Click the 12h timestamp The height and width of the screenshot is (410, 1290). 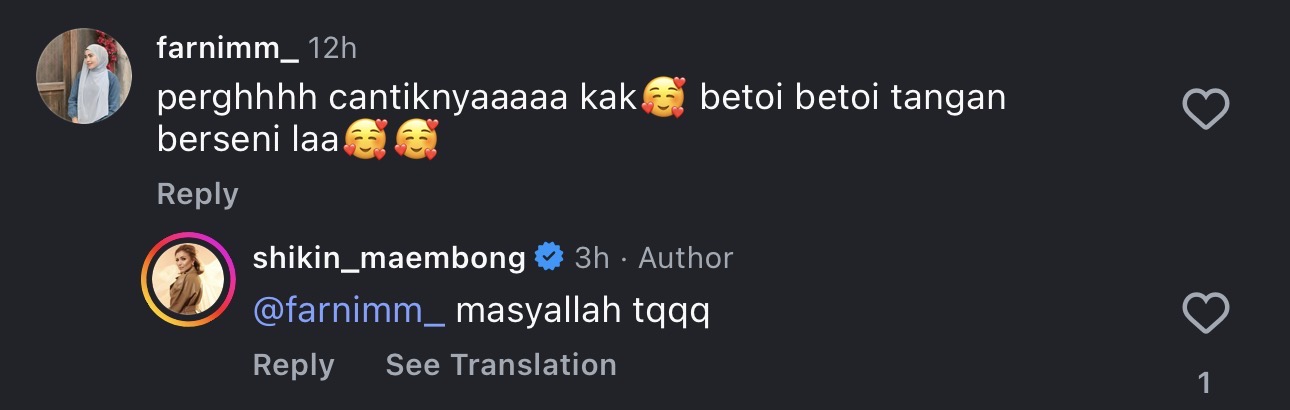pos(332,47)
